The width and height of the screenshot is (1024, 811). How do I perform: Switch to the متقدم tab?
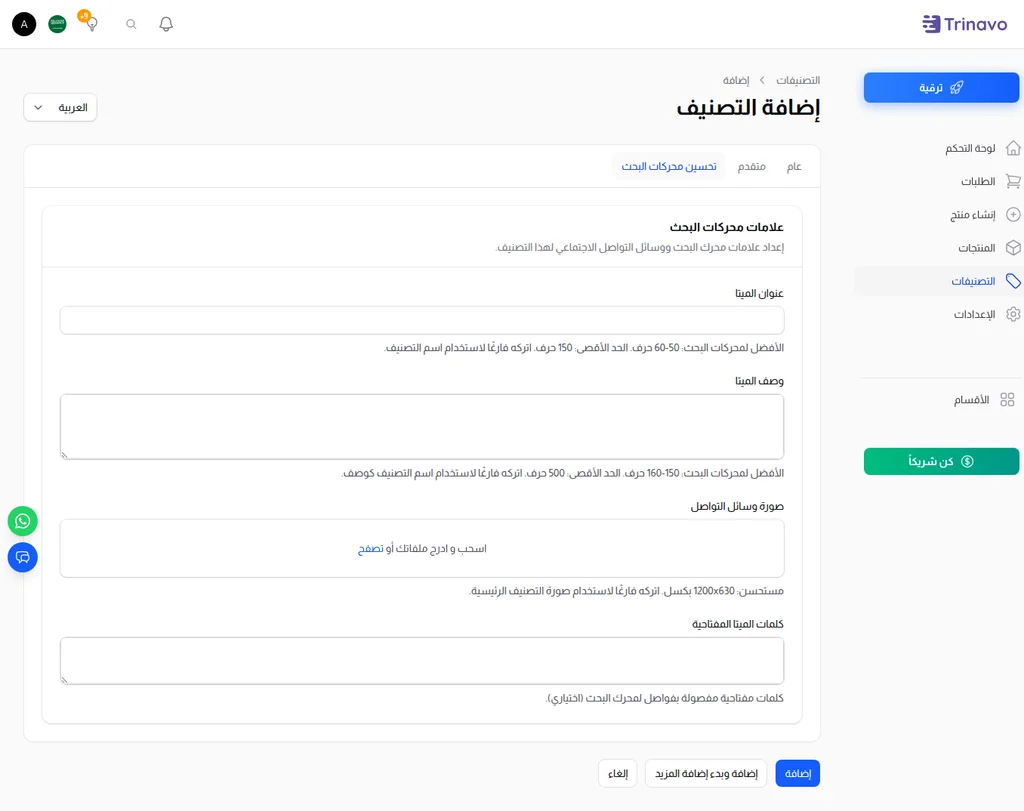pos(752,167)
